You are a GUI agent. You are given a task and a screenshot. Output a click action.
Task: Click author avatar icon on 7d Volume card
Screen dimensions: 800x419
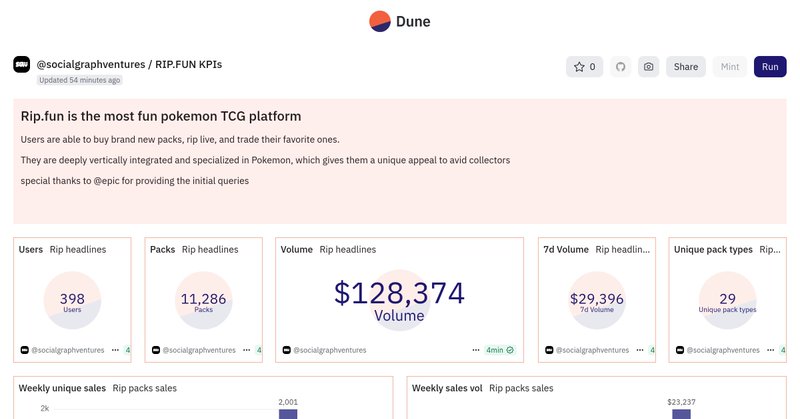[x=549, y=350]
